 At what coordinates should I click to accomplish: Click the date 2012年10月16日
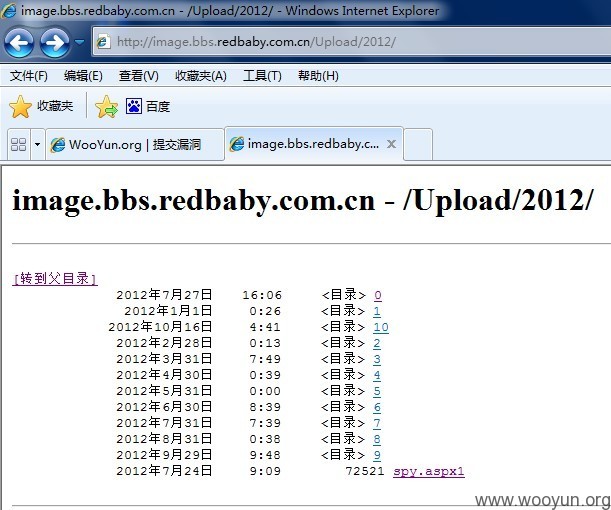point(160,327)
